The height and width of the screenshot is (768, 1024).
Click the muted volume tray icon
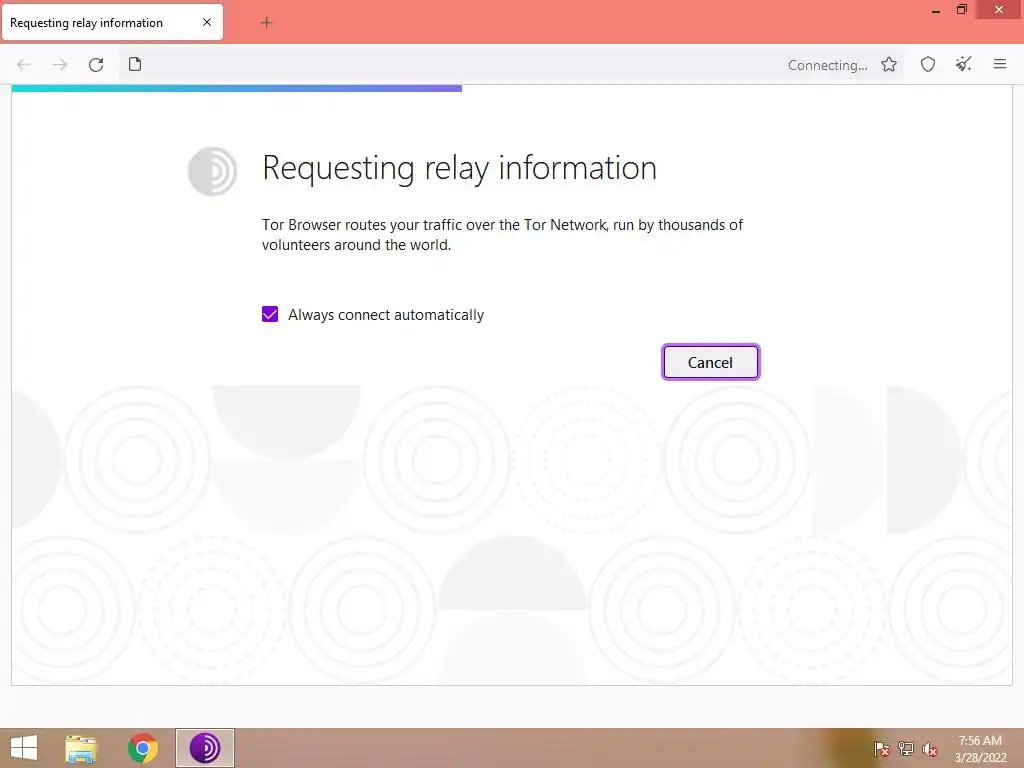coord(929,749)
